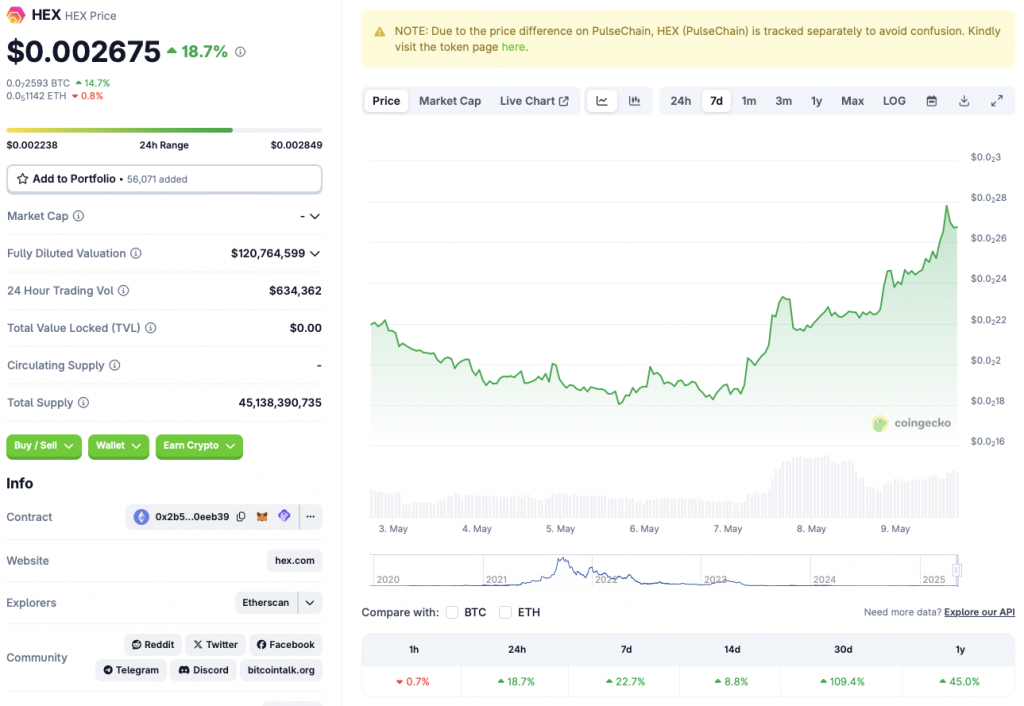Click the purple wallet icon in Contract row

coord(284,515)
